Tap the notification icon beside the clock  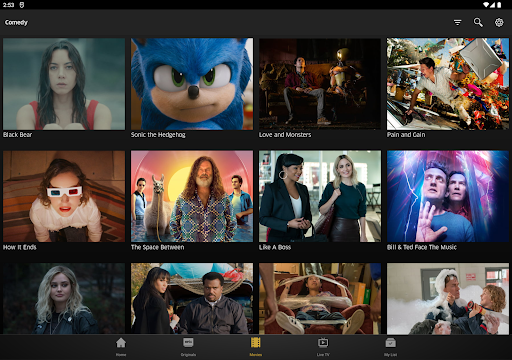22,5
